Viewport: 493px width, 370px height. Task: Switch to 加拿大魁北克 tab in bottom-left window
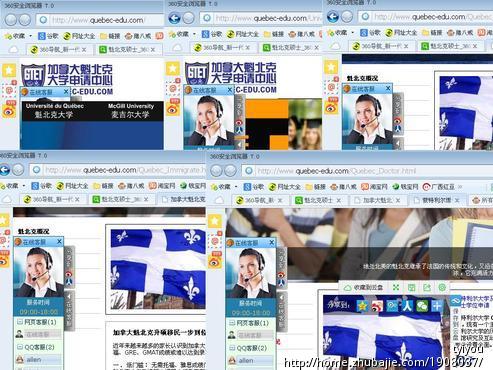183,199
